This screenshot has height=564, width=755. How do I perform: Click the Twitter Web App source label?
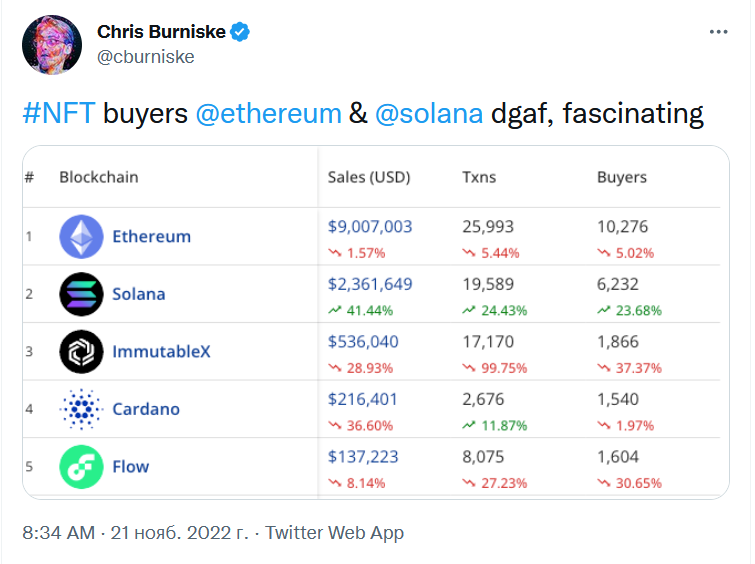click(x=334, y=532)
